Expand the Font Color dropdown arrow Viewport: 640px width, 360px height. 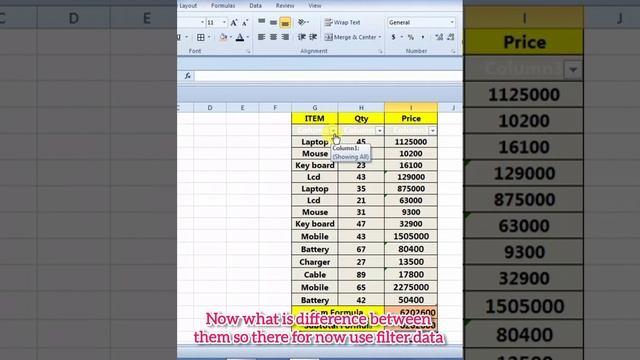247,38
